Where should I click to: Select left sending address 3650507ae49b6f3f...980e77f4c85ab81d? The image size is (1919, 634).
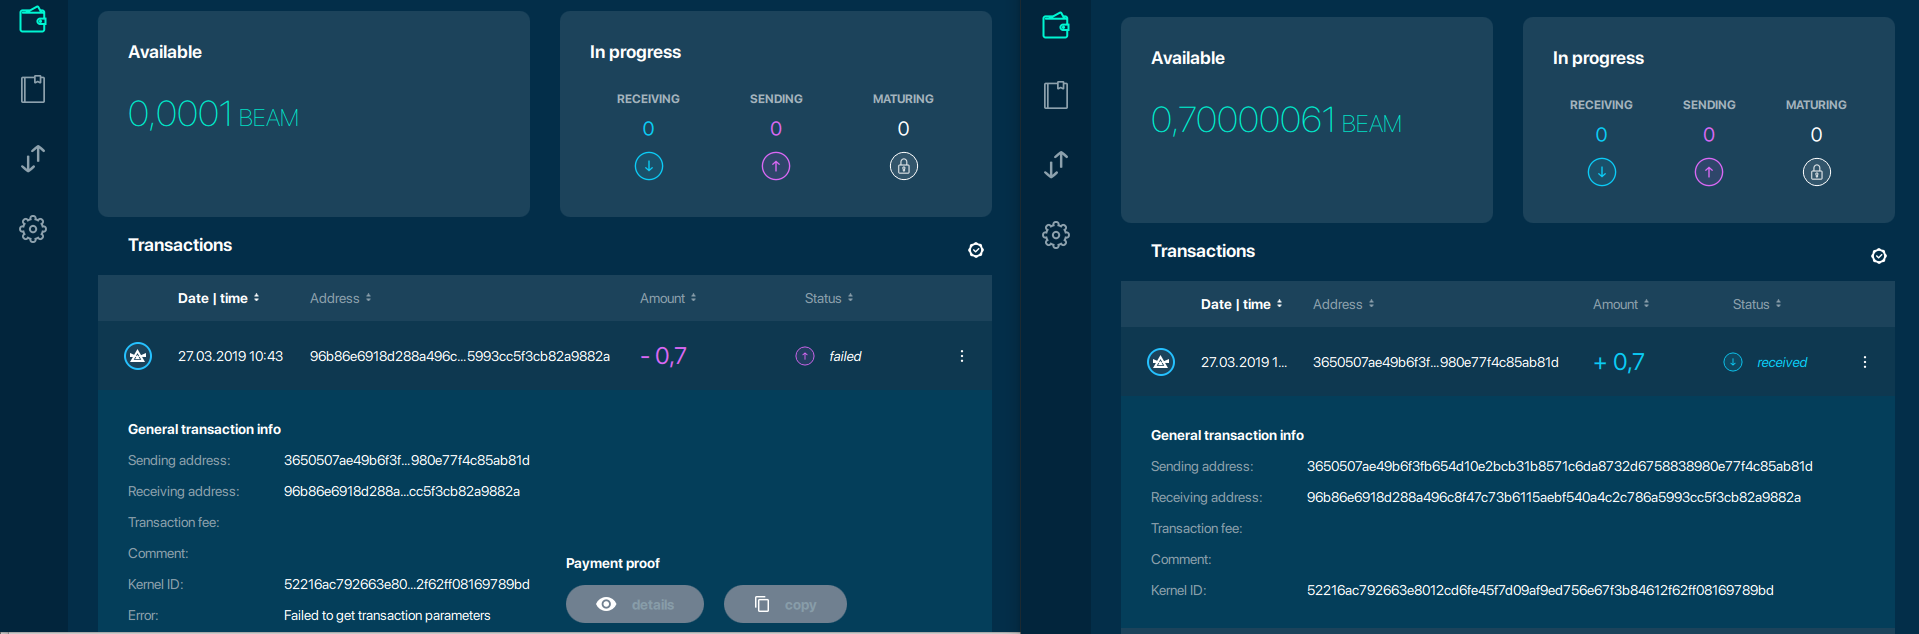(407, 460)
